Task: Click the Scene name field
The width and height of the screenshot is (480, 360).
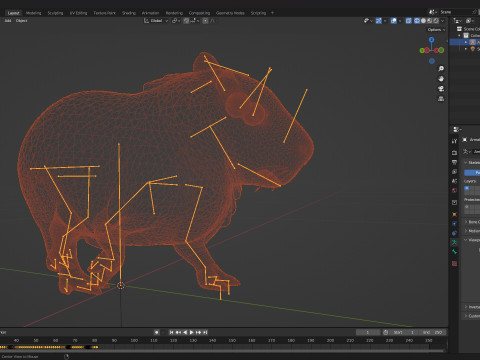Action: click(x=455, y=12)
